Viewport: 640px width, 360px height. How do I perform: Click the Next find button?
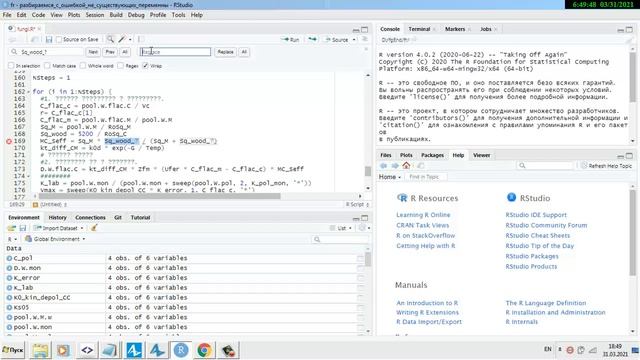[x=93, y=52]
